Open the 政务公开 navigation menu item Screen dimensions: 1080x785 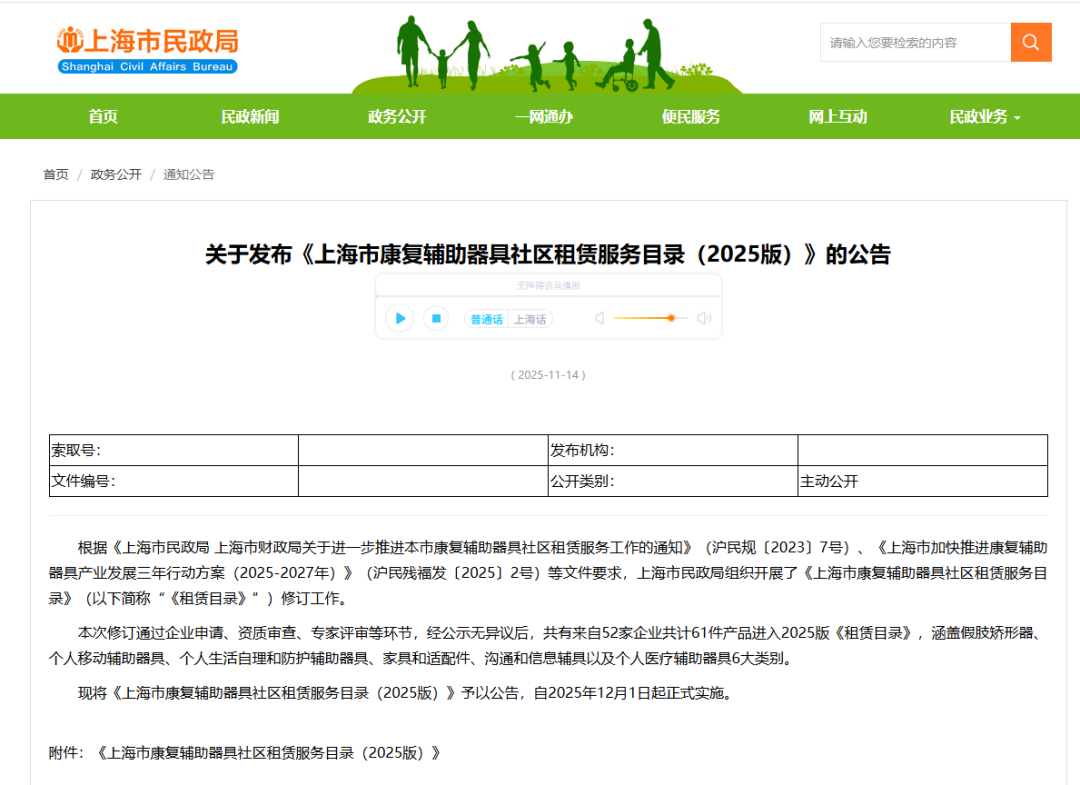(x=397, y=117)
